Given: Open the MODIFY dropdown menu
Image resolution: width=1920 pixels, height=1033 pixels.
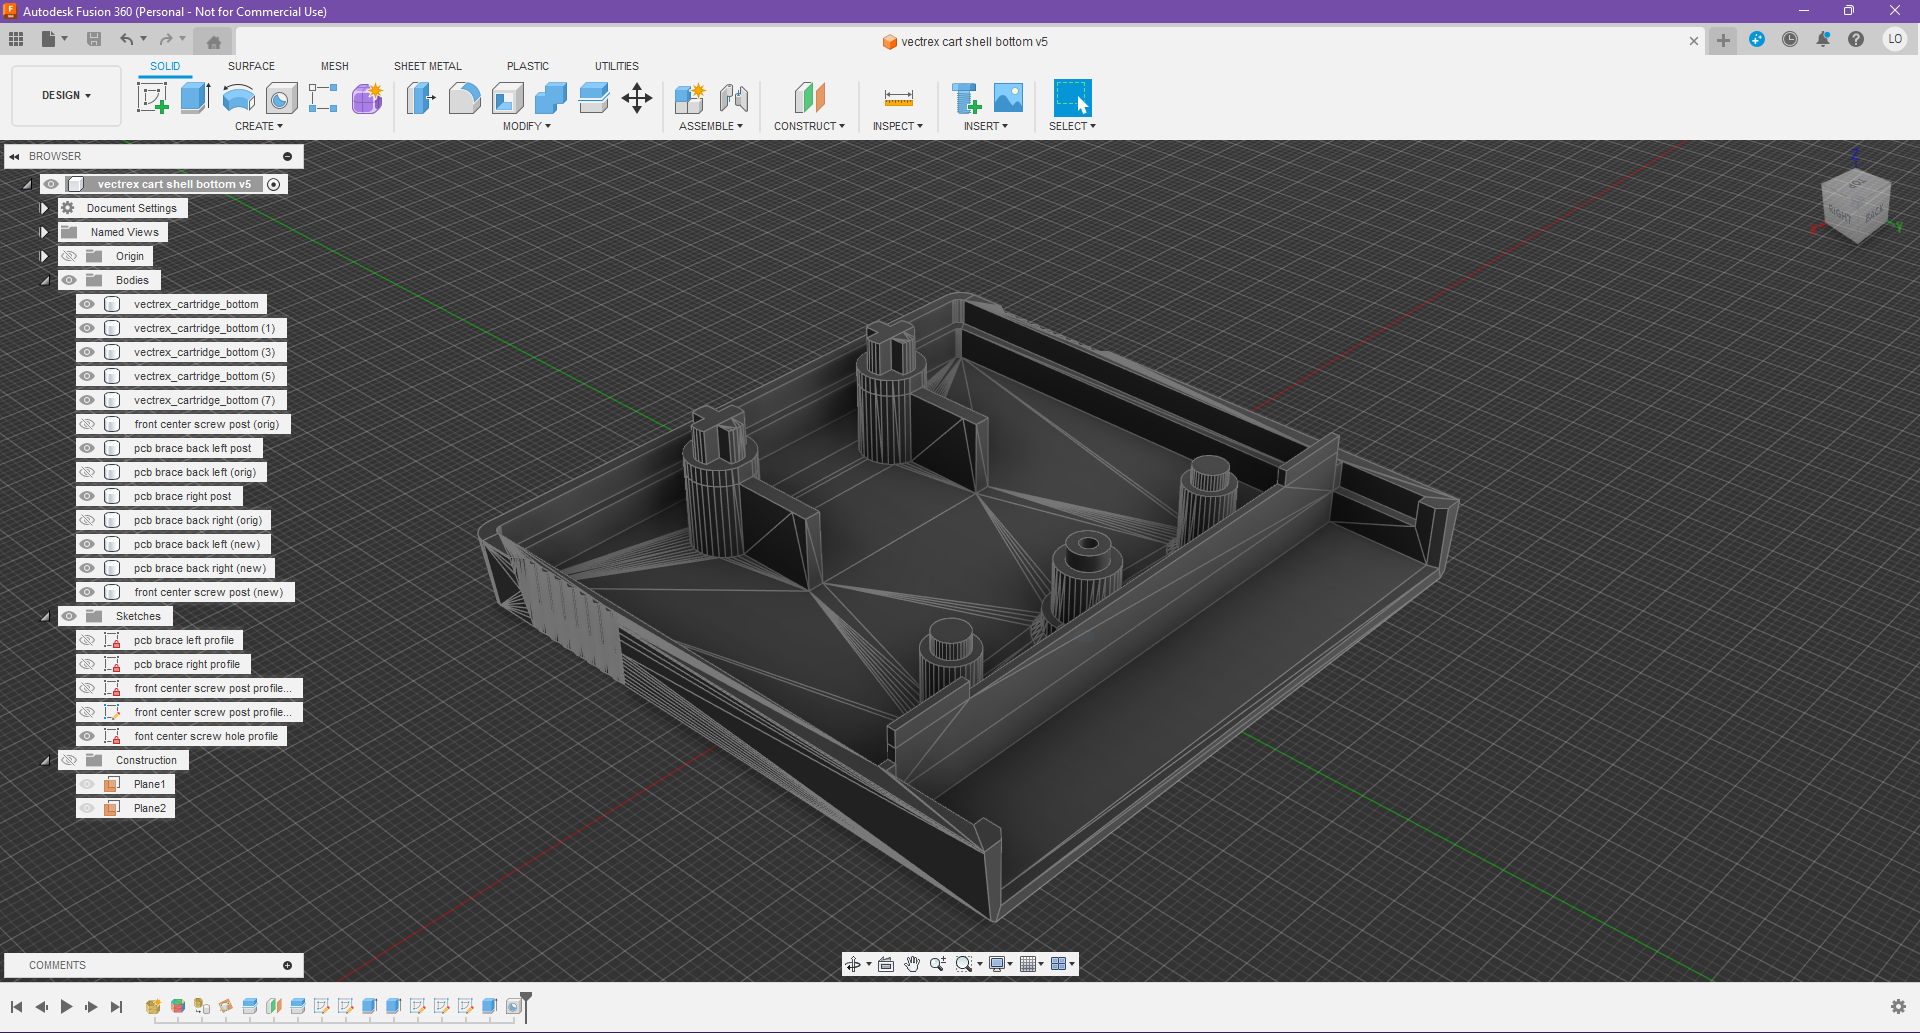Looking at the screenshot, I should click(x=526, y=126).
